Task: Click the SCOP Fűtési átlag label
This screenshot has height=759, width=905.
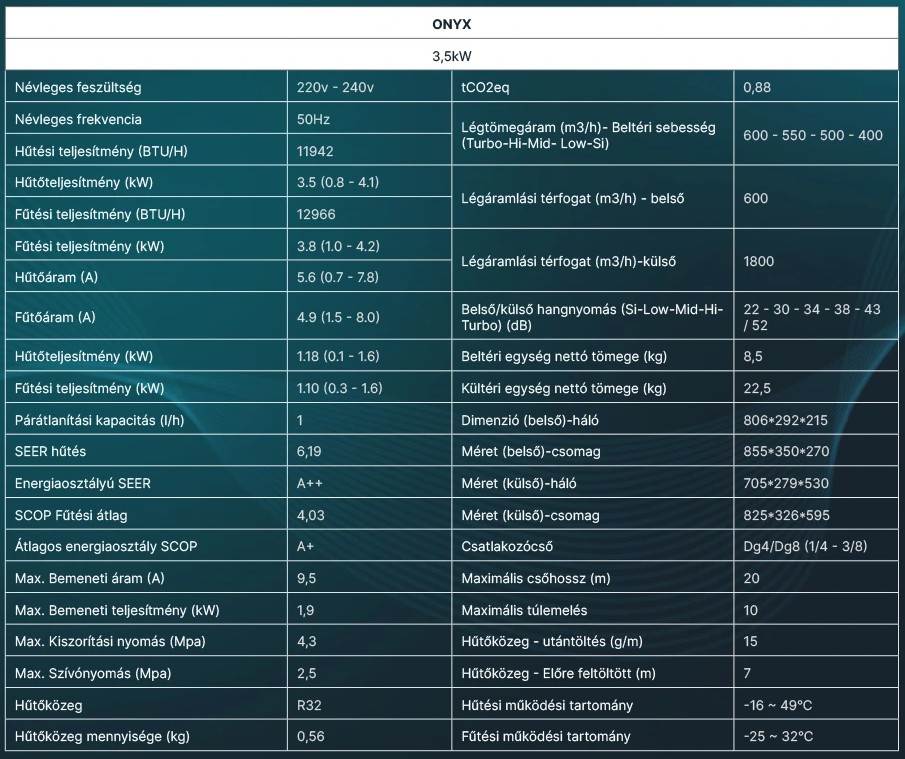Action: click(71, 515)
